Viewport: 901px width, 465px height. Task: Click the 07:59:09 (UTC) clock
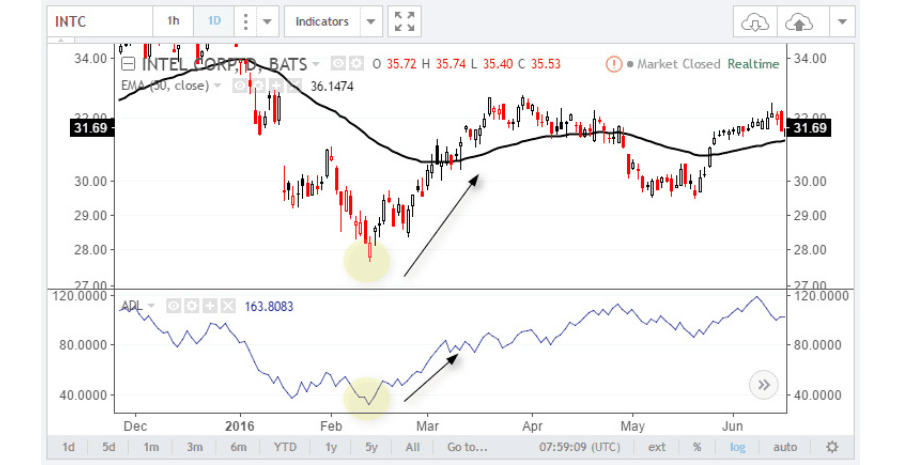pyautogui.click(x=580, y=447)
